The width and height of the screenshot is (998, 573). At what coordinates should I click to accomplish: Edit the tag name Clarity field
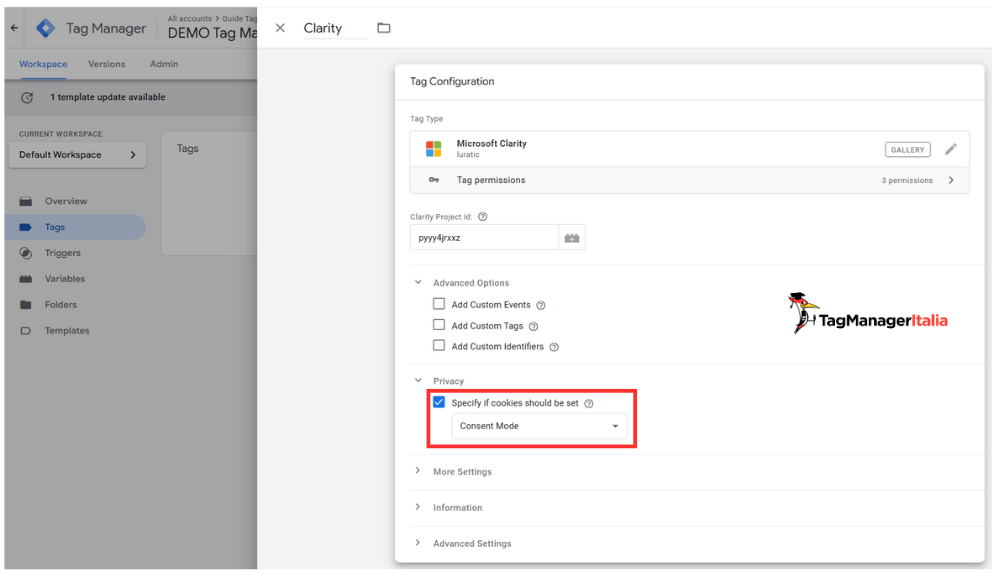click(335, 28)
